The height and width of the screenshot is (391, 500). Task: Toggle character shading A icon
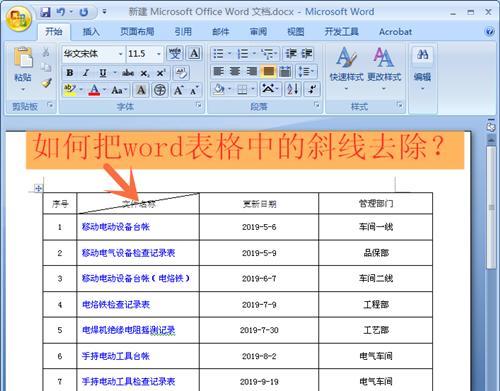click(x=141, y=90)
